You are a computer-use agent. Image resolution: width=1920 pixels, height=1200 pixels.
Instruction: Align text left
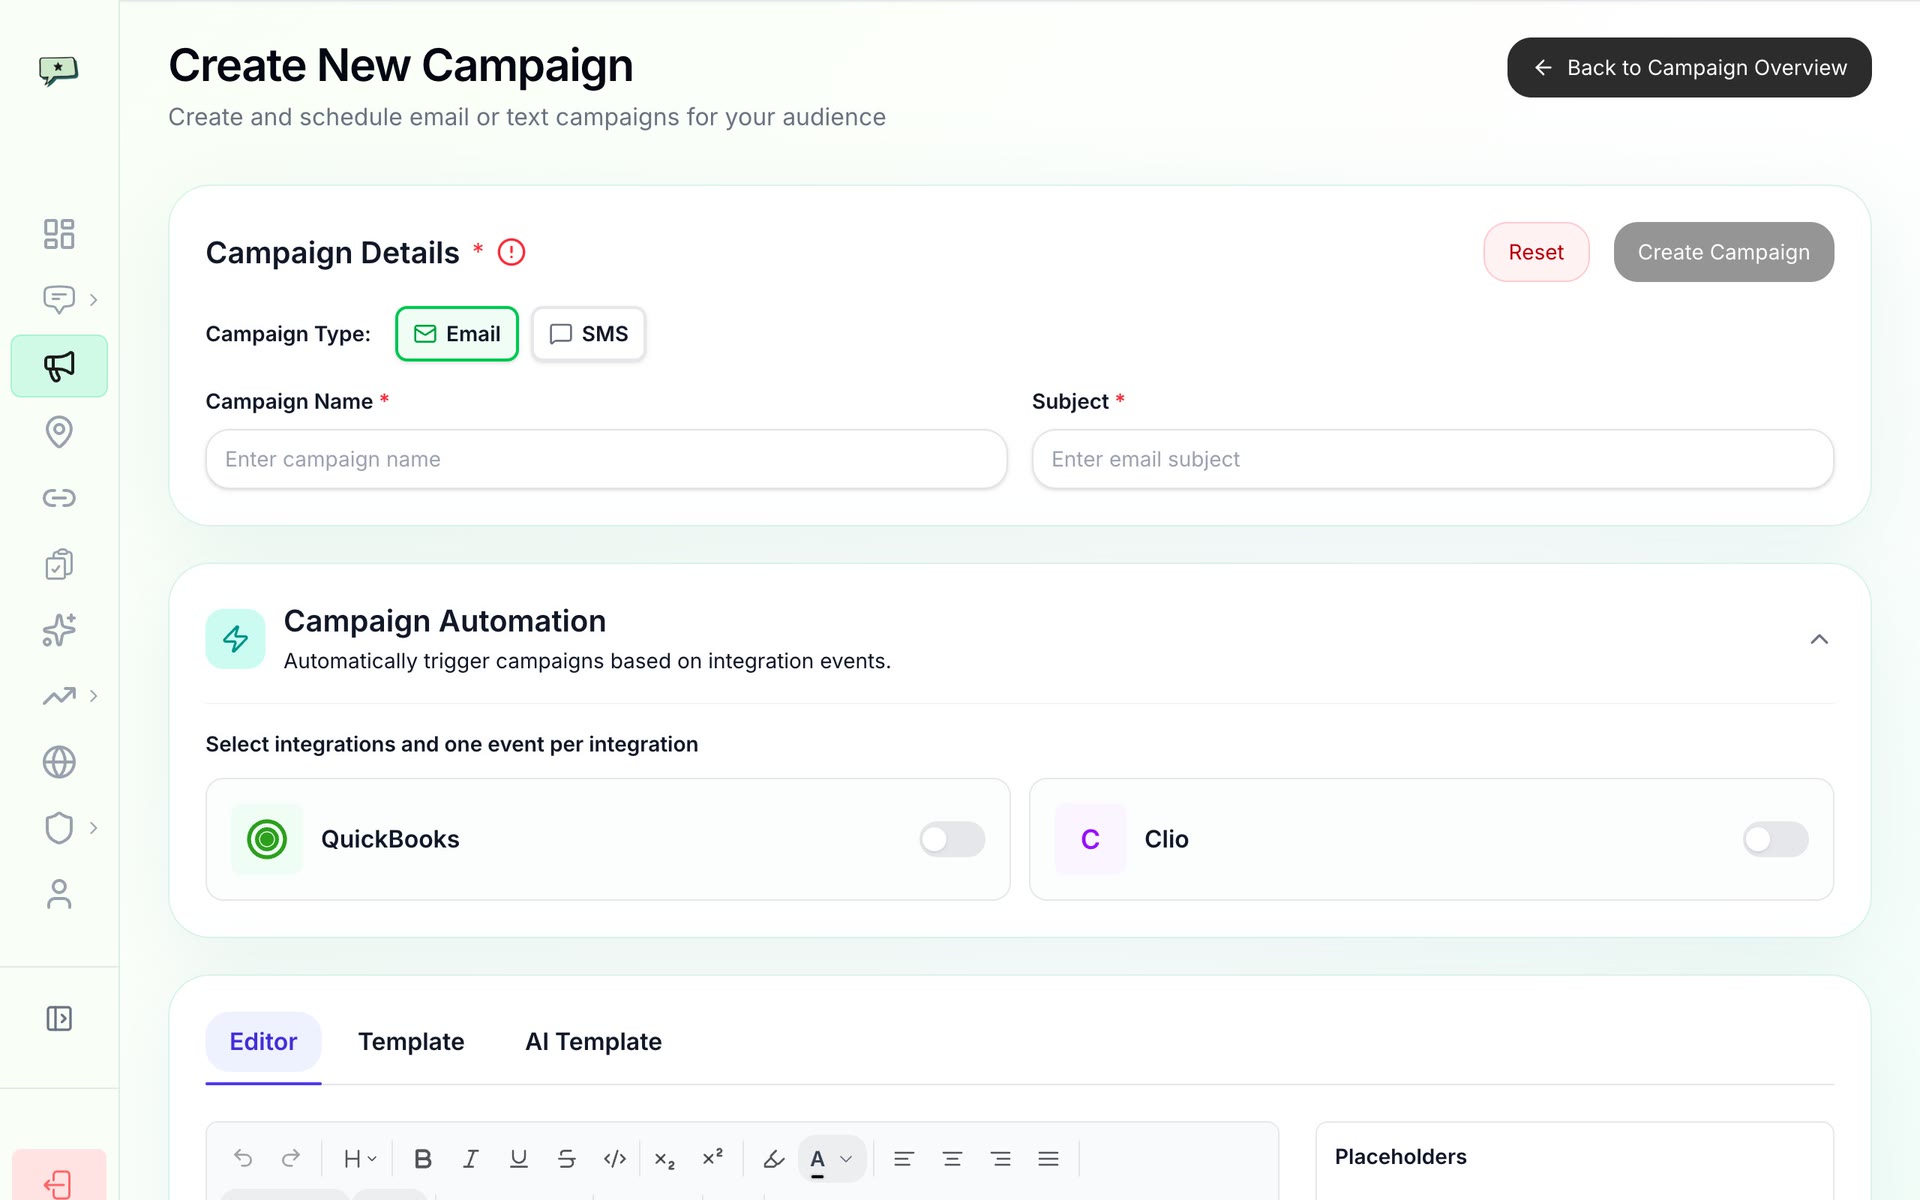[x=904, y=1158]
